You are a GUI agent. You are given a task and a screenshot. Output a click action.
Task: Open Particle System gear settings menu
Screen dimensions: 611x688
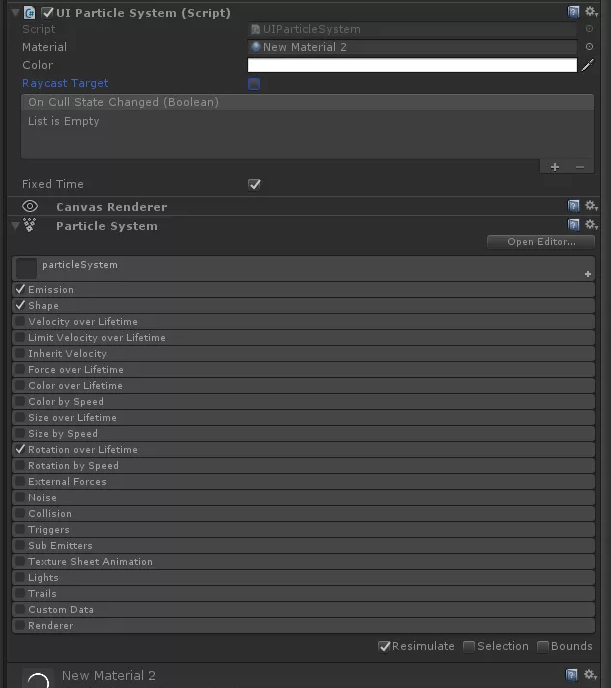(x=591, y=225)
